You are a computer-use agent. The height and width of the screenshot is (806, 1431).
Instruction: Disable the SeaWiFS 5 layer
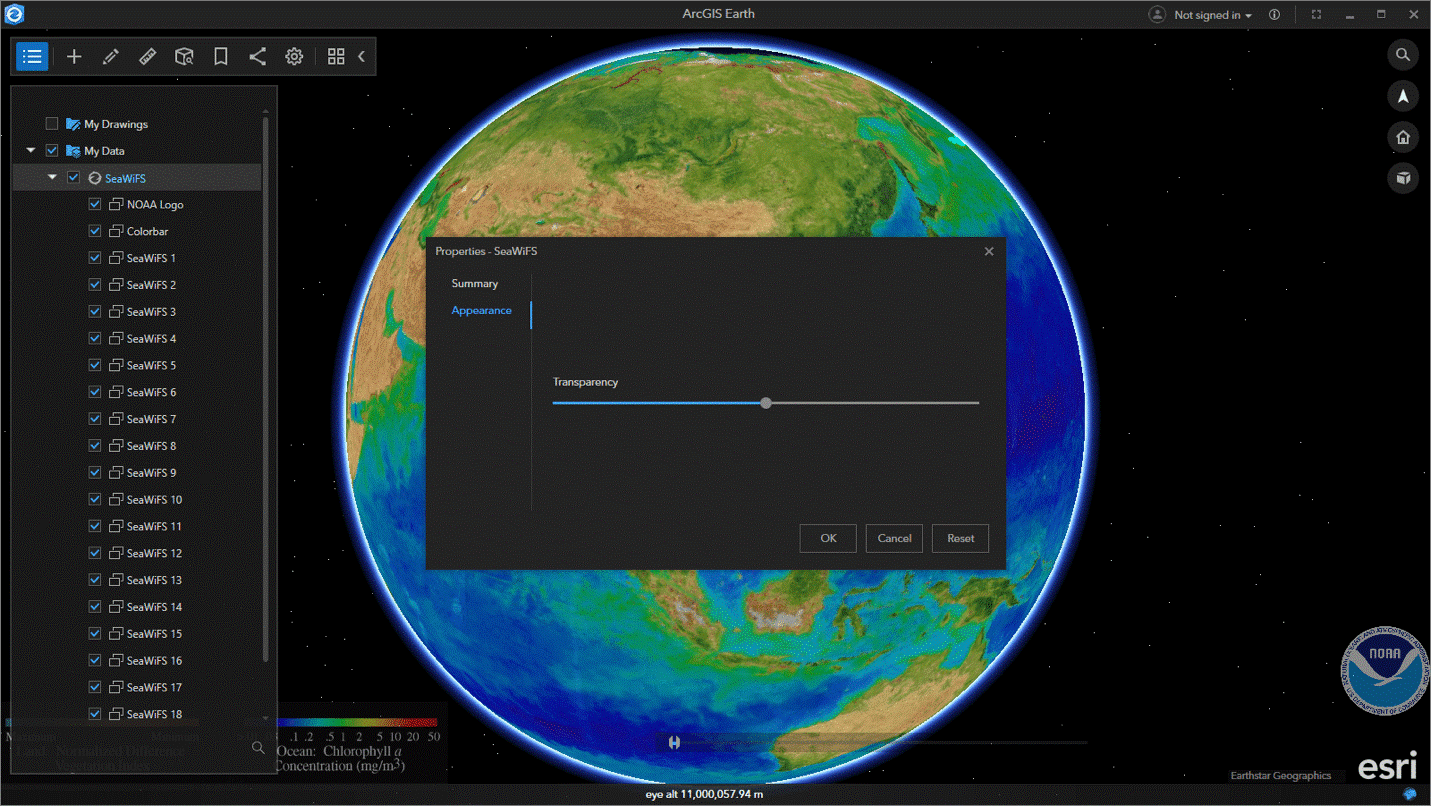(94, 364)
